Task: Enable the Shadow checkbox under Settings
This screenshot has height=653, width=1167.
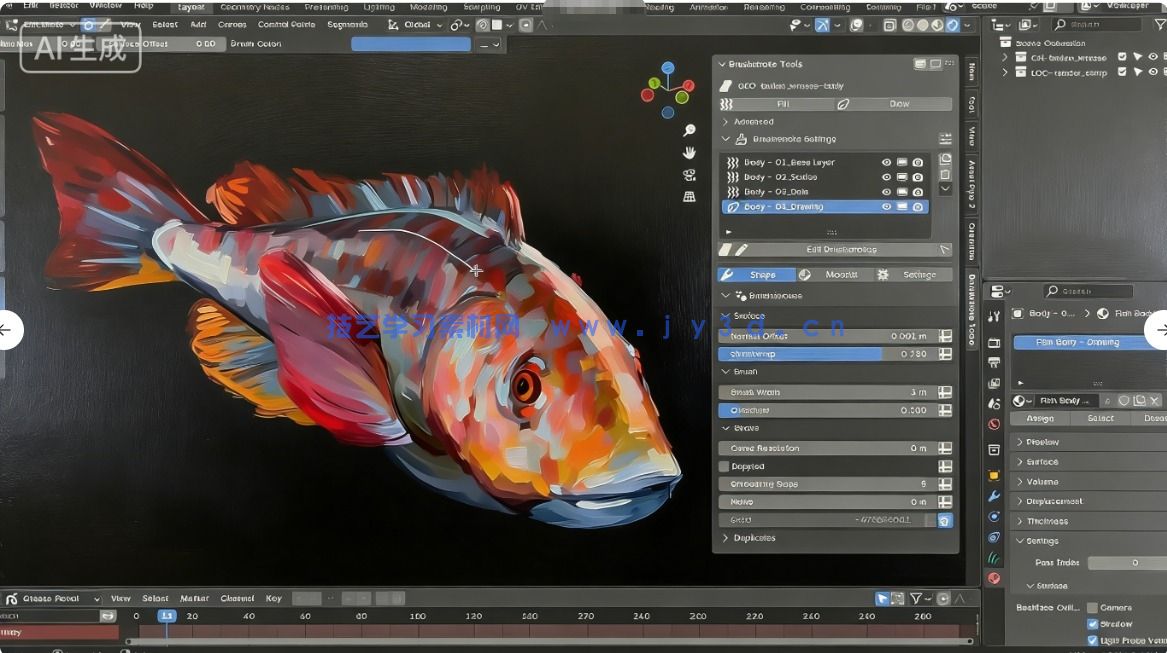Action: tap(1093, 624)
